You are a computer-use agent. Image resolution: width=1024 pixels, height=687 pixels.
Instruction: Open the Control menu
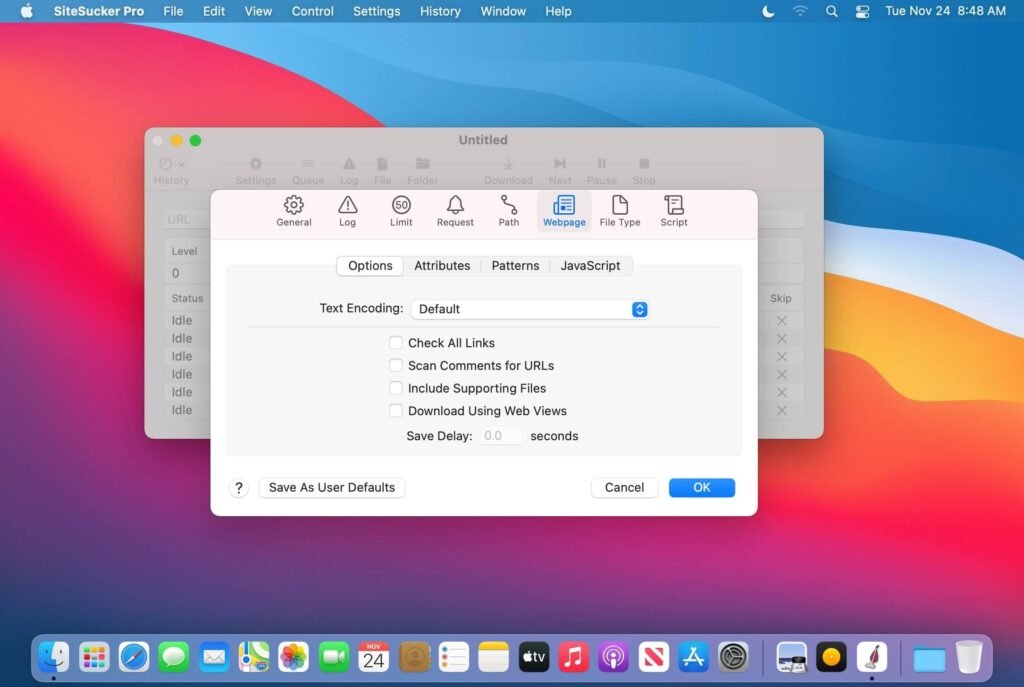pyautogui.click(x=312, y=11)
